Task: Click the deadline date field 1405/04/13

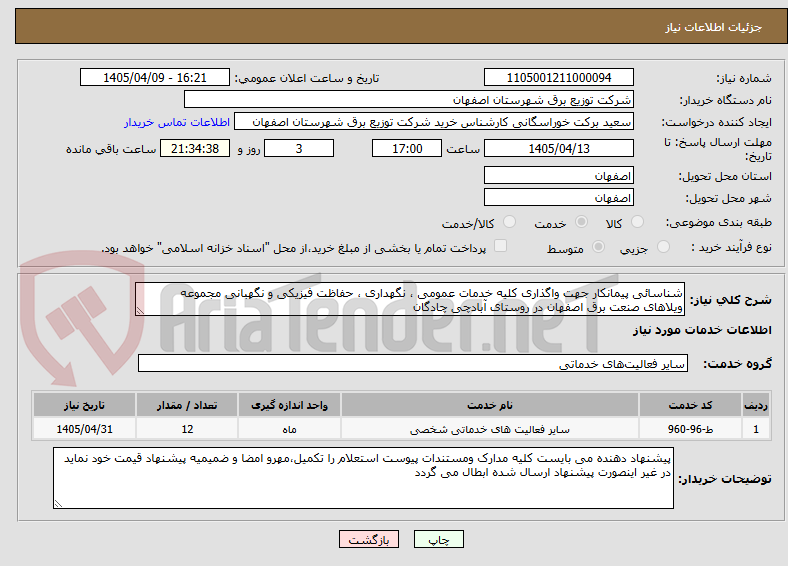Action: pos(559,148)
